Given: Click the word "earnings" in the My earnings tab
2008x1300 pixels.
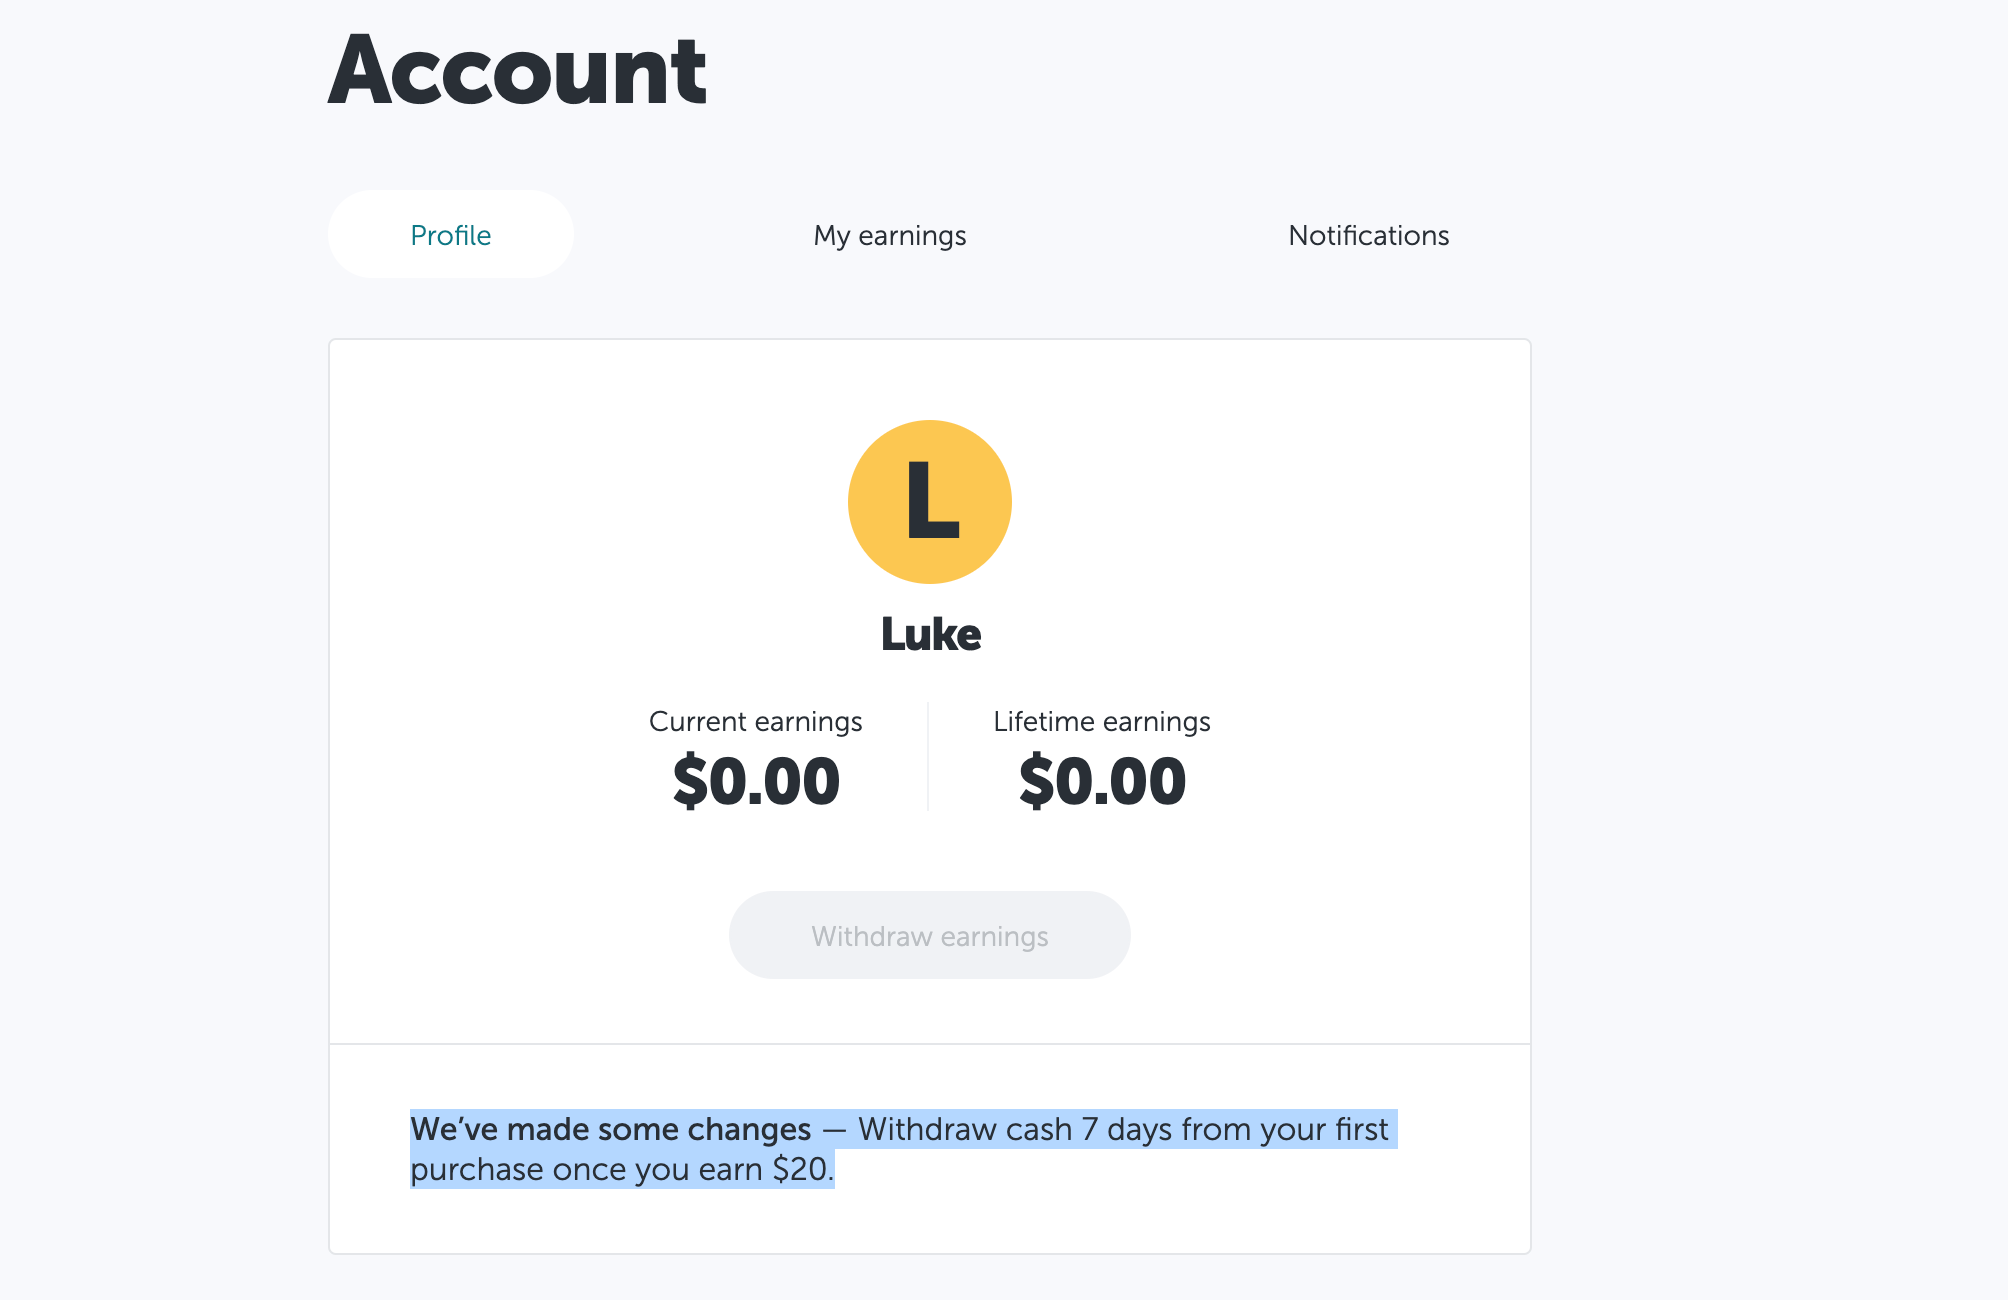Looking at the screenshot, I should (912, 236).
